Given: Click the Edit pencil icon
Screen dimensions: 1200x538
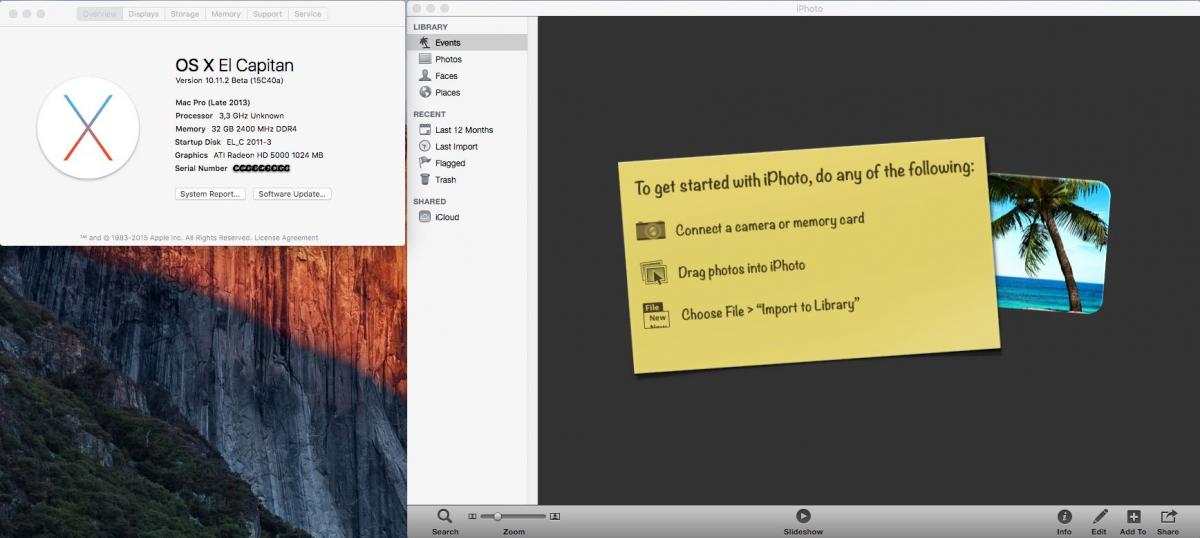Looking at the screenshot, I should pos(1100,516).
